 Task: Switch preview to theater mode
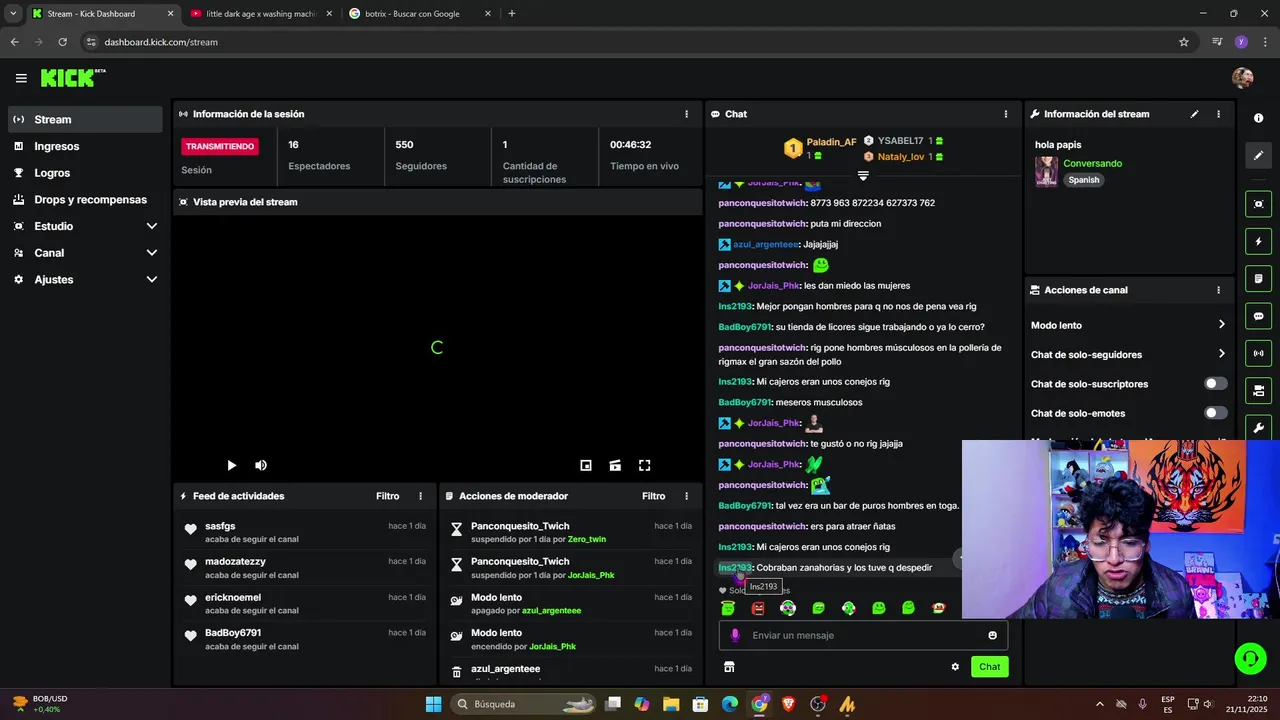click(x=615, y=465)
